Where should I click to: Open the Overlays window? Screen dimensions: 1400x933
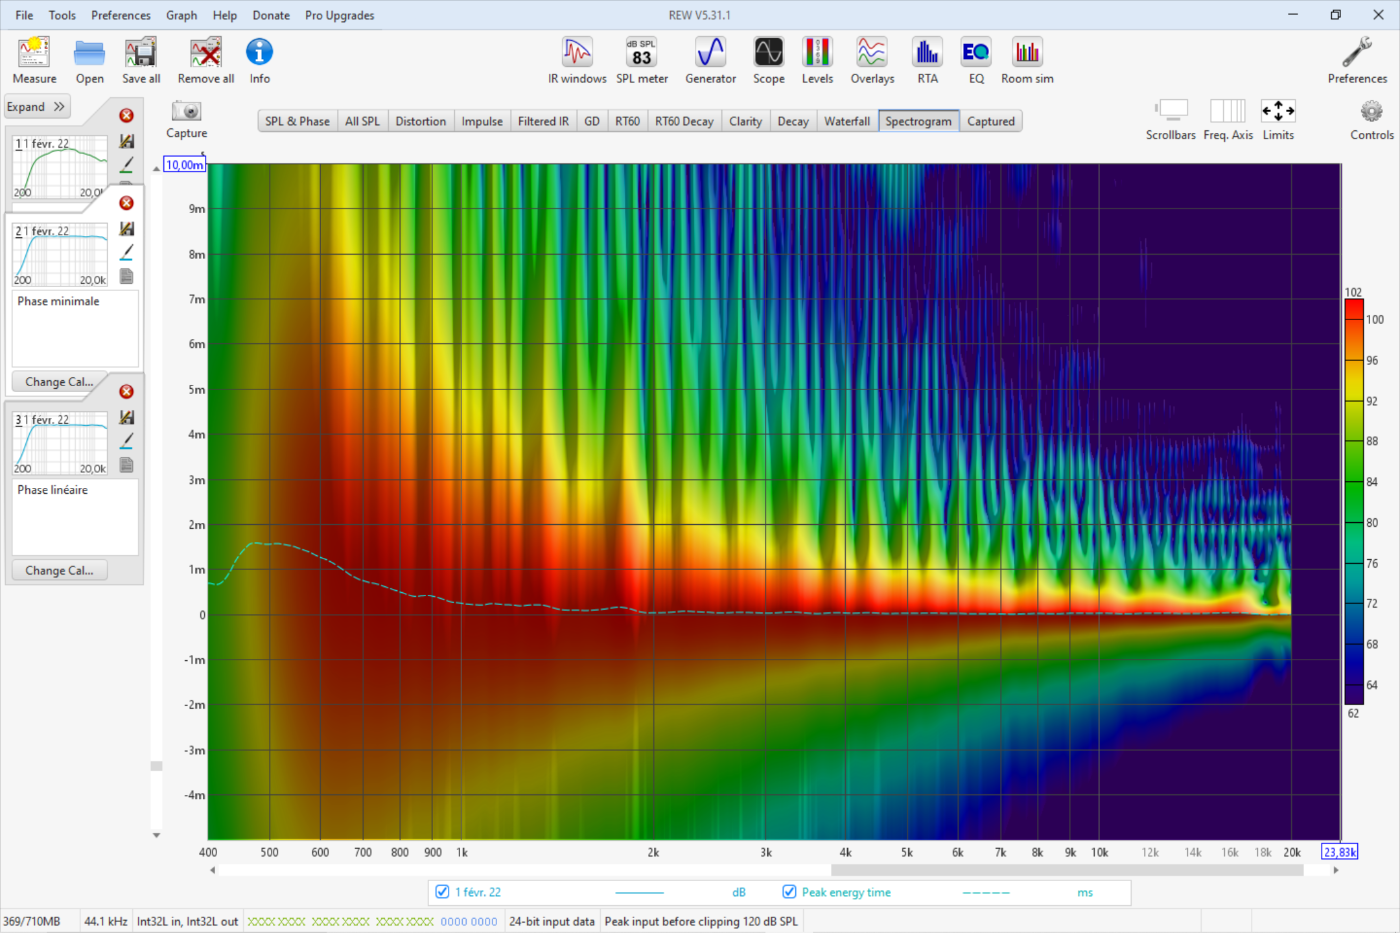point(872,61)
